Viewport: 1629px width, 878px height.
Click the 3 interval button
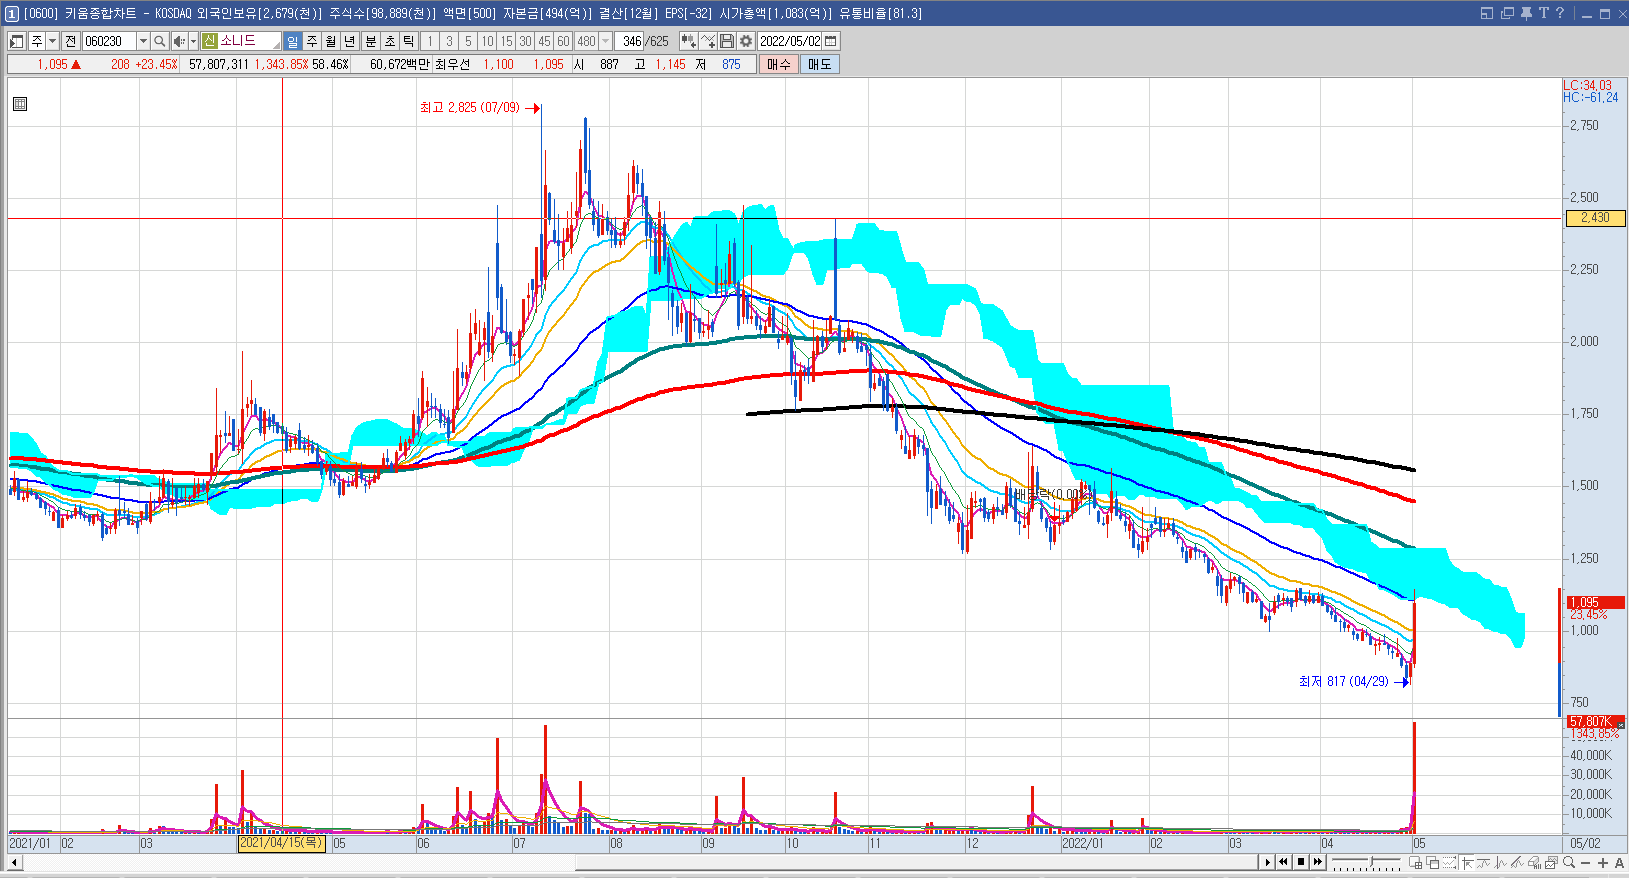click(x=449, y=41)
